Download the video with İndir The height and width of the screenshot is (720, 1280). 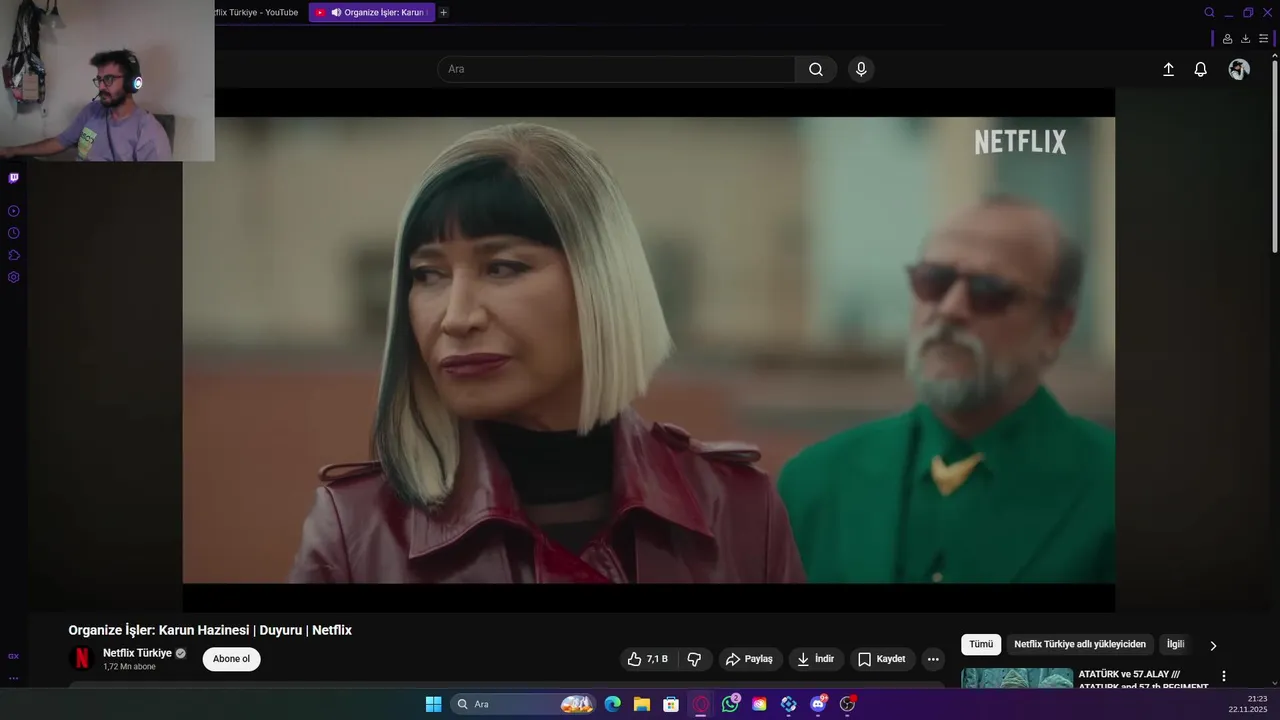(x=815, y=659)
